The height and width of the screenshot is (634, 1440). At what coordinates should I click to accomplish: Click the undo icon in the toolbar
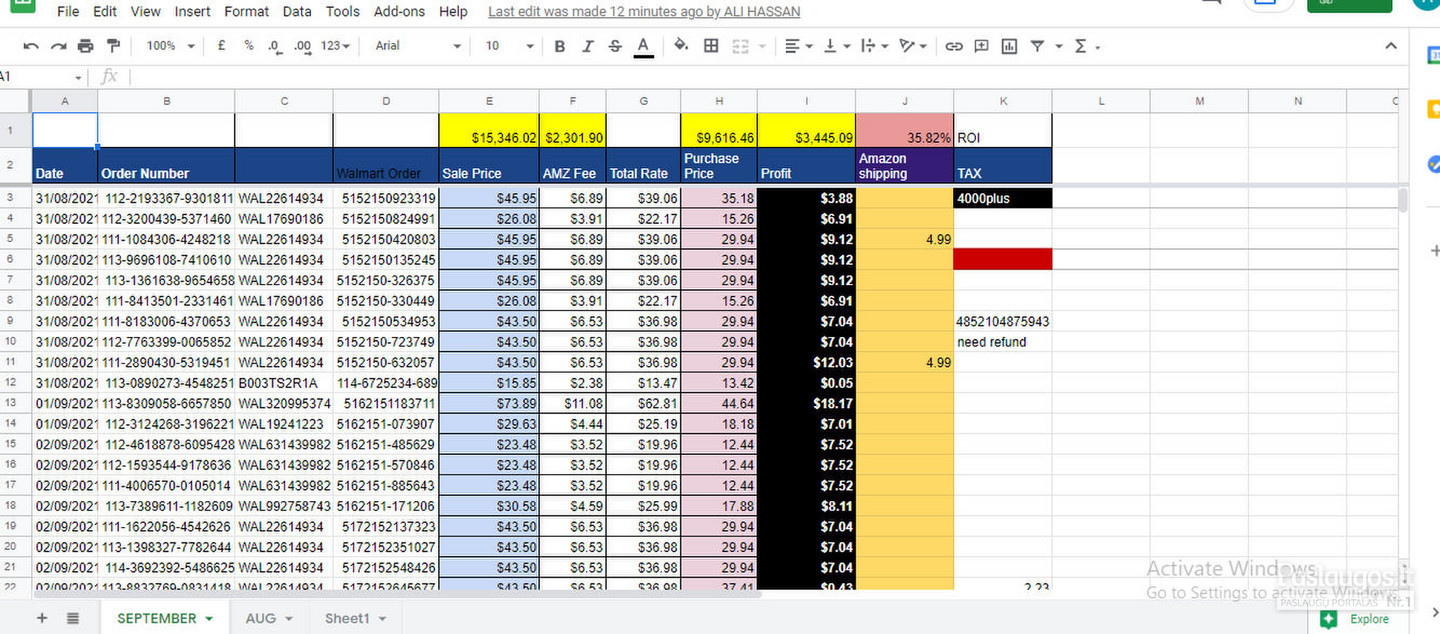pyautogui.click(x=31, y=46)
